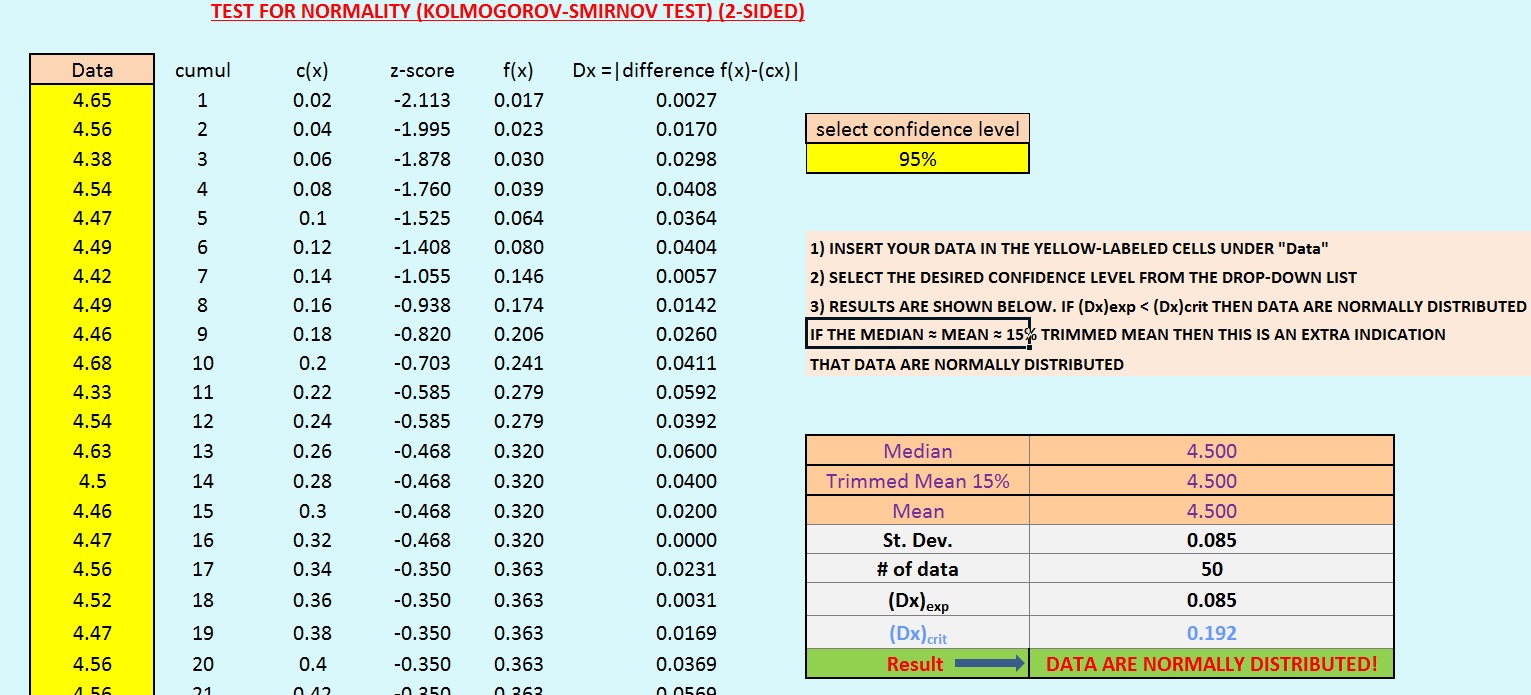
Task: Click instruction line '3) RESULTS ARE SHOWN BELOW'
Action: pyautogui.click(x=1168, y=306)
